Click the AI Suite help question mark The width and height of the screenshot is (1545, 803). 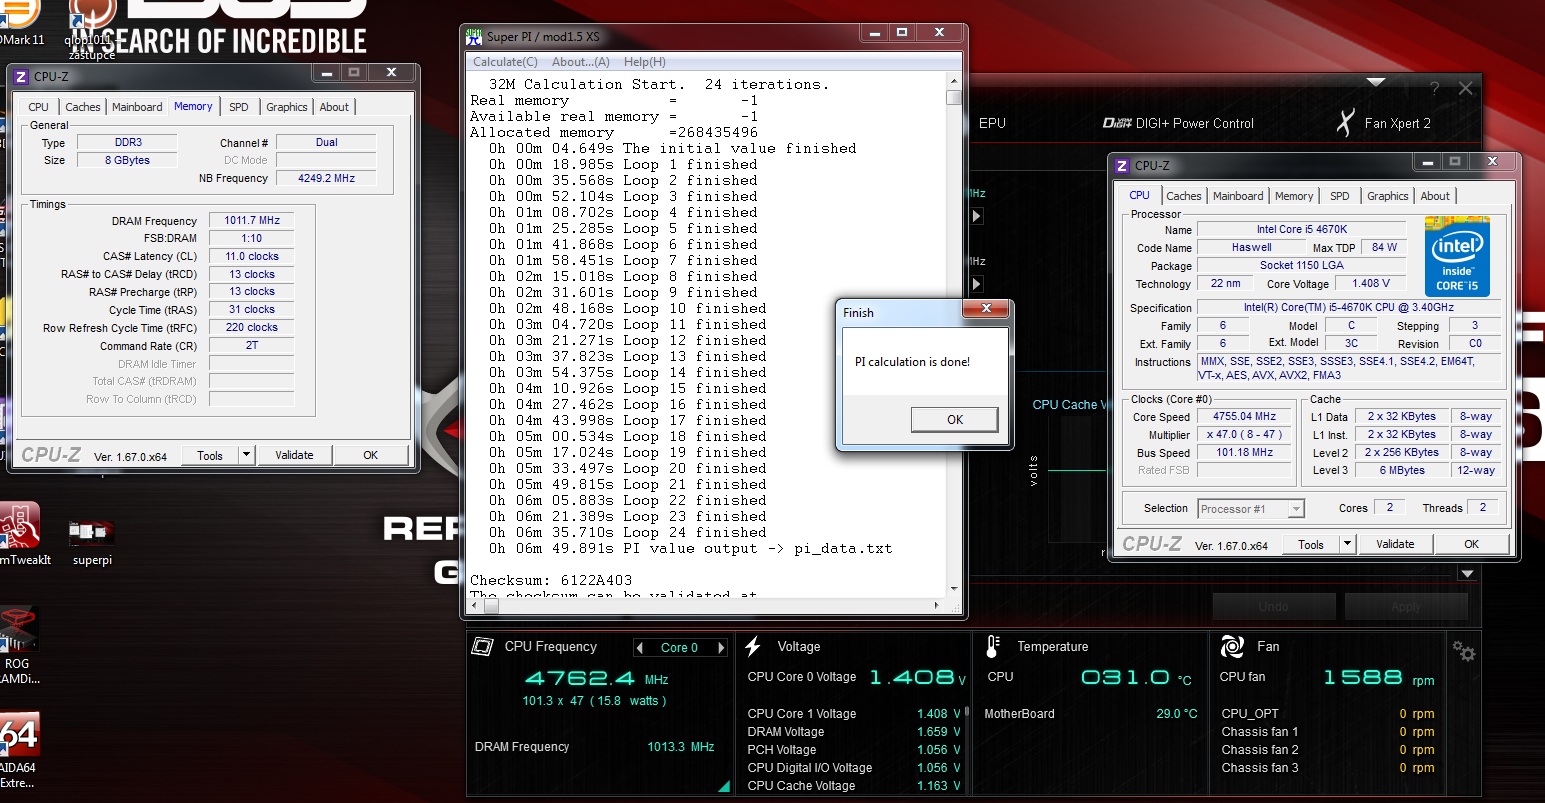tap(1434, 88)
